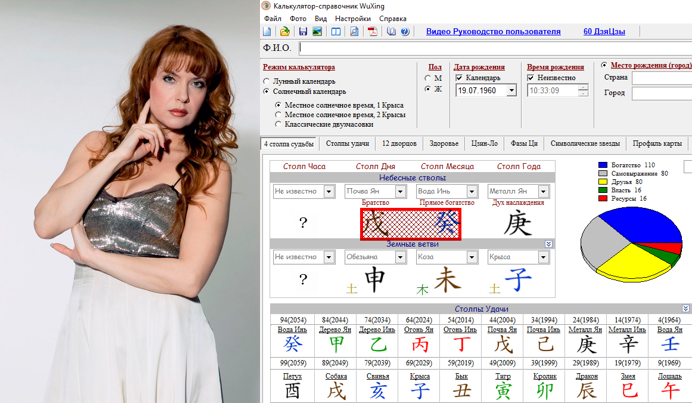Click the red 午 glyph under Лошадь
This screenshot has width=696, height=403.
coord(670,391)
